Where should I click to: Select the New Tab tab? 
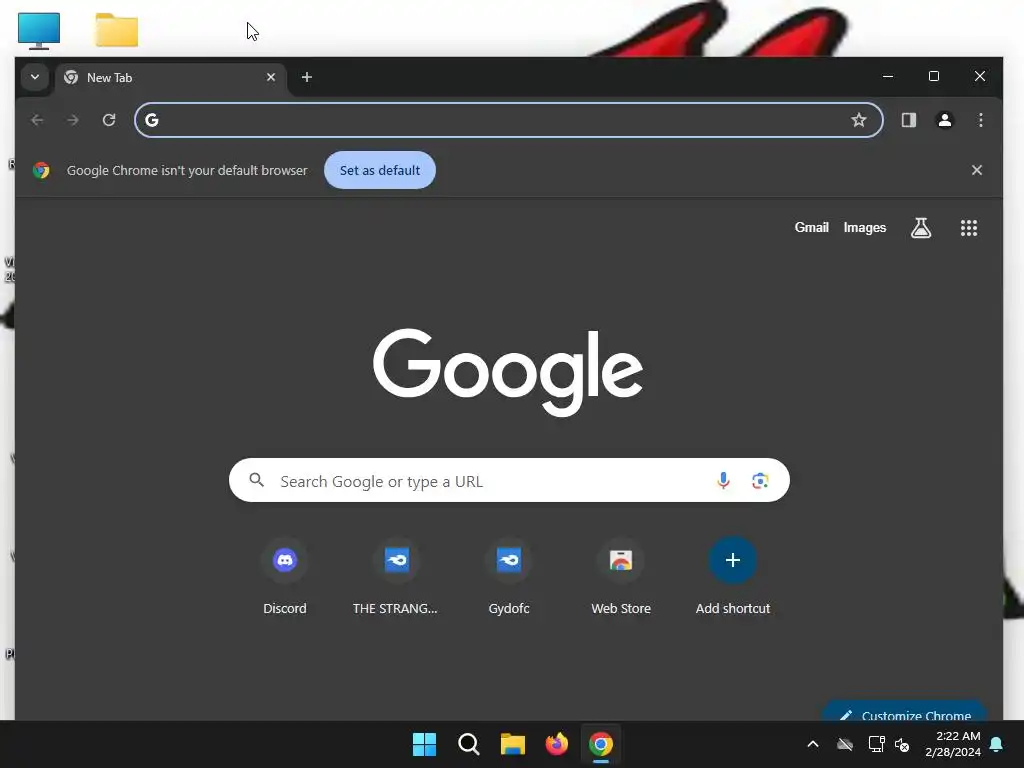point(171,78)
